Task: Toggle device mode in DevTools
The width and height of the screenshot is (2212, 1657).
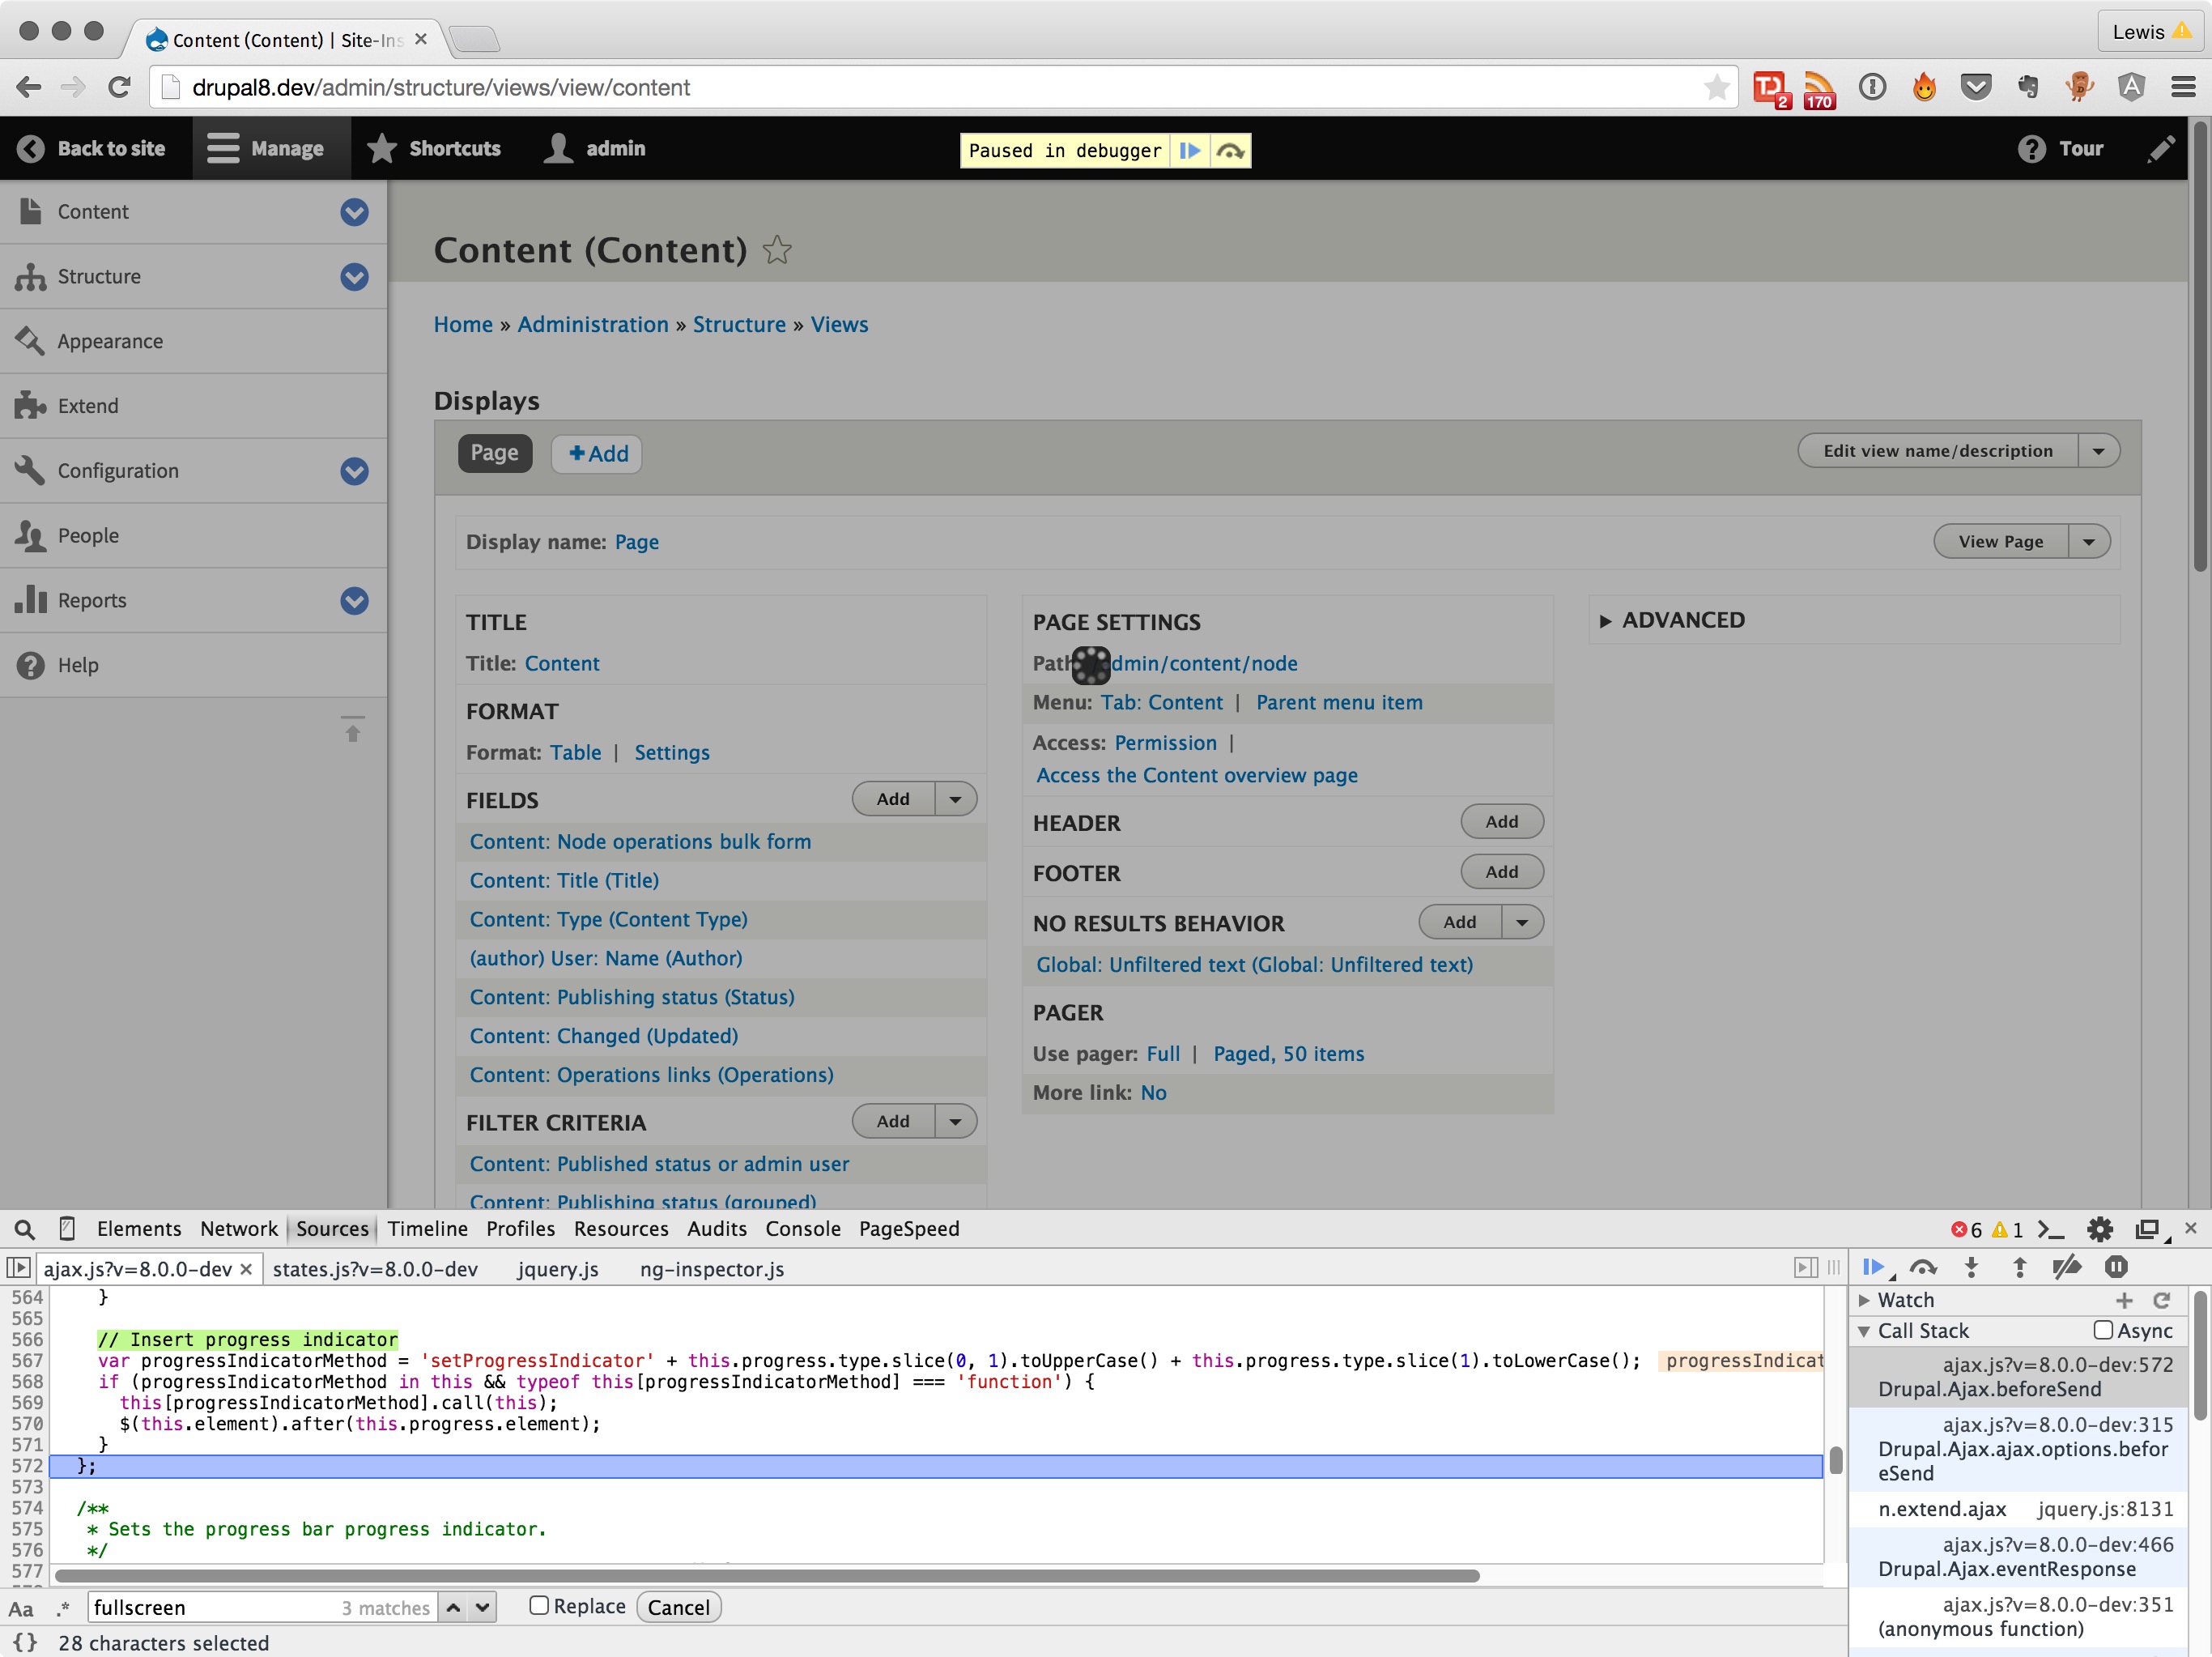Action: pyautogui.click(x=67, y=1229)
